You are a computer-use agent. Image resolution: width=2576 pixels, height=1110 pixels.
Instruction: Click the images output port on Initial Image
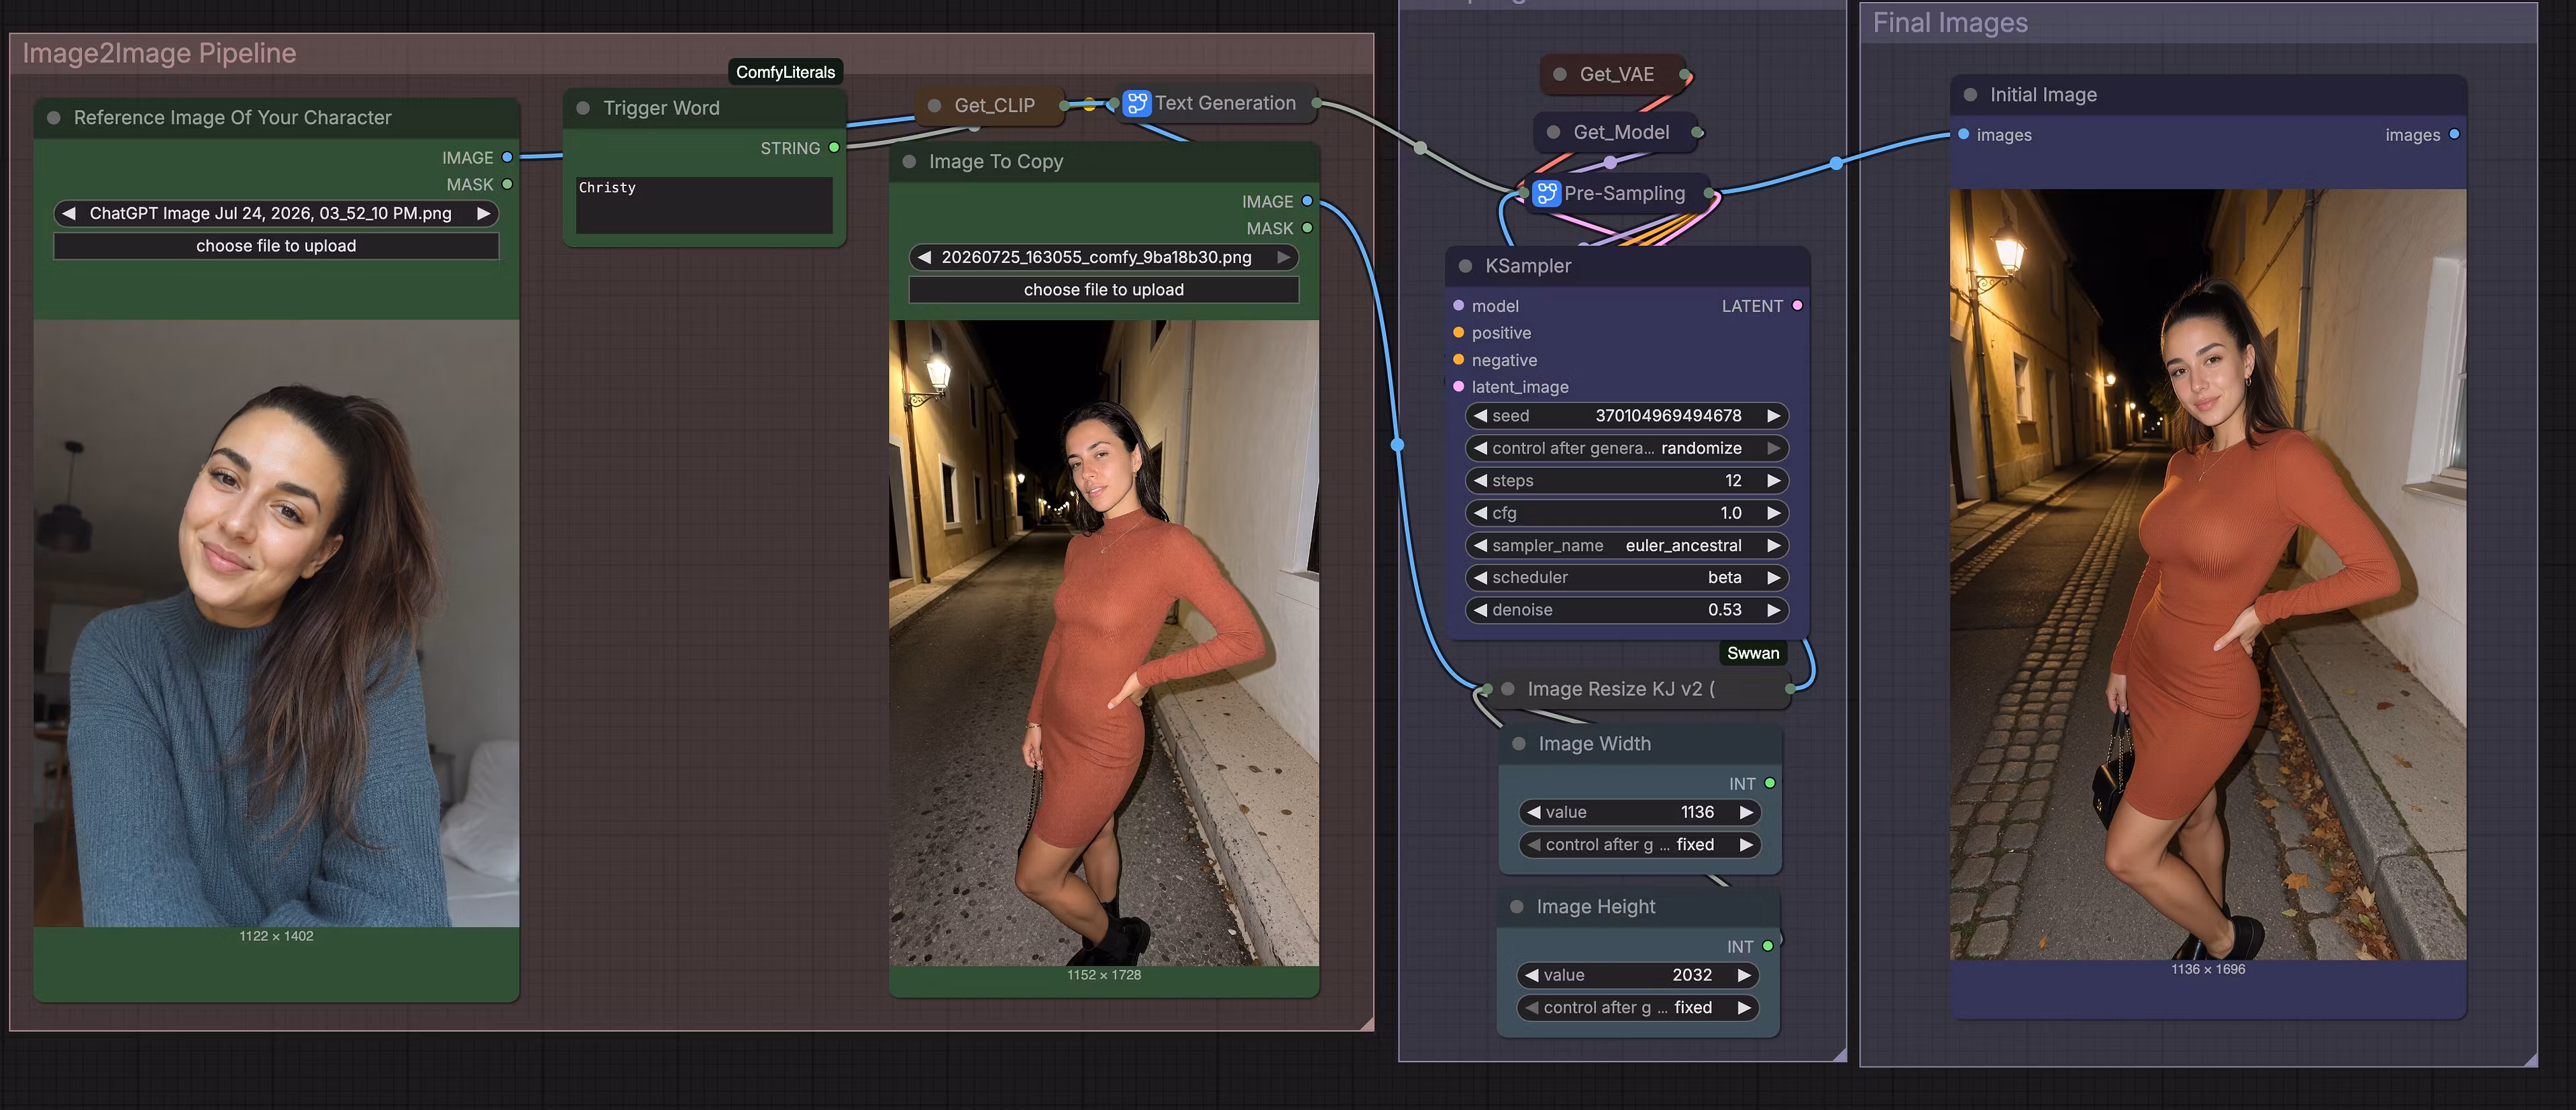click(2454, 134)
